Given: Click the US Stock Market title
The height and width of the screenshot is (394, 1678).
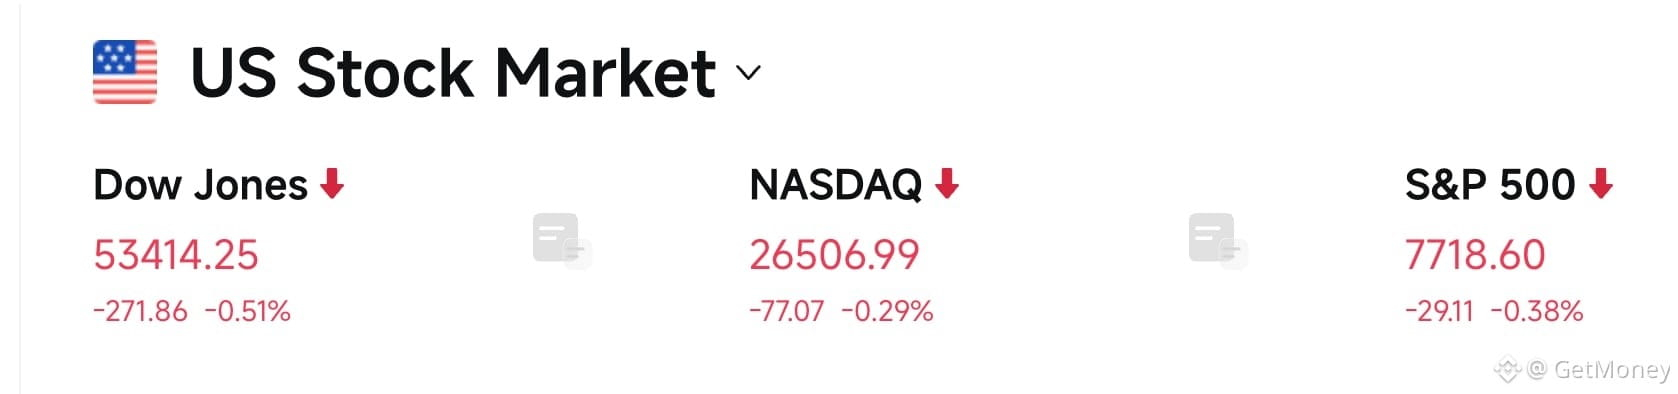Looking at the screenshot, I should (453, 73).
